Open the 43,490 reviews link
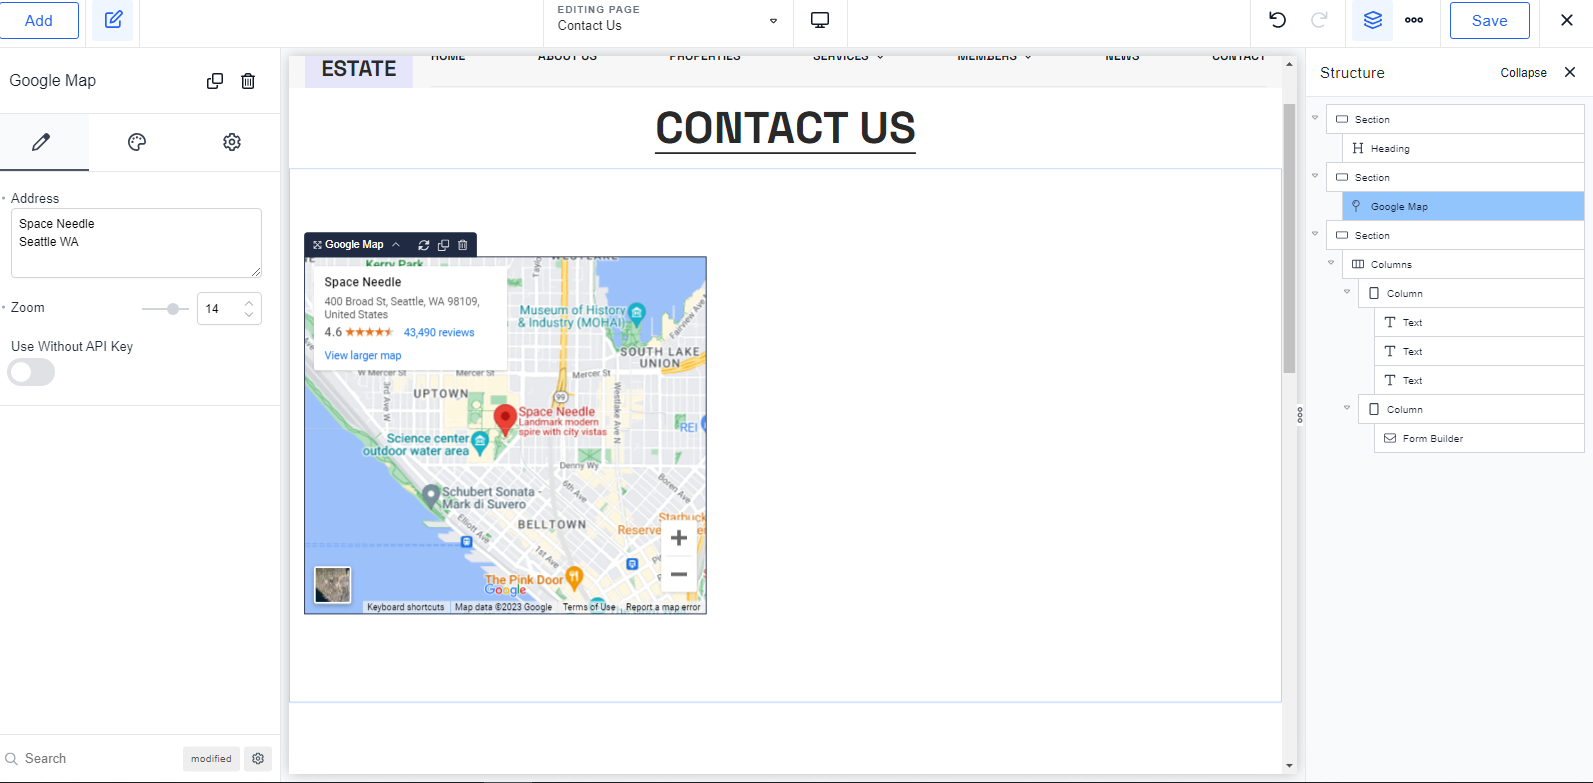Screen dimensions: 1593x783 439,333
